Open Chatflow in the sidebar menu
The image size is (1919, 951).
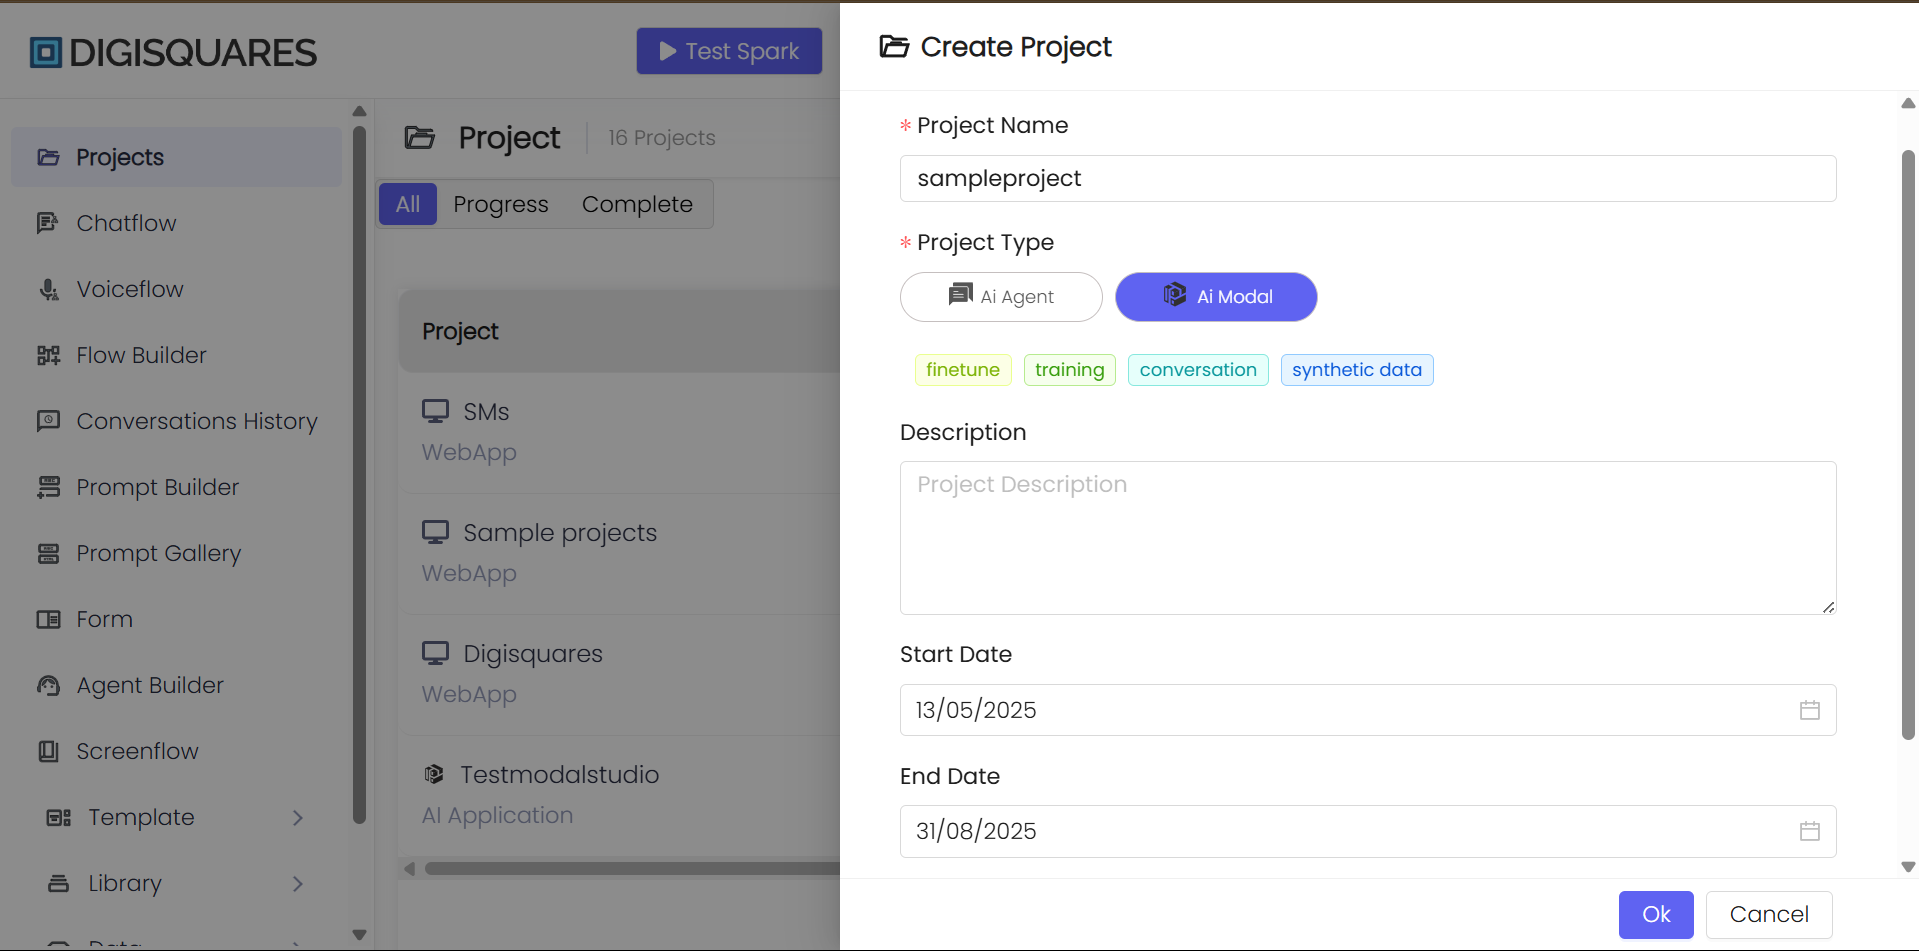click(x=176, y=223)
